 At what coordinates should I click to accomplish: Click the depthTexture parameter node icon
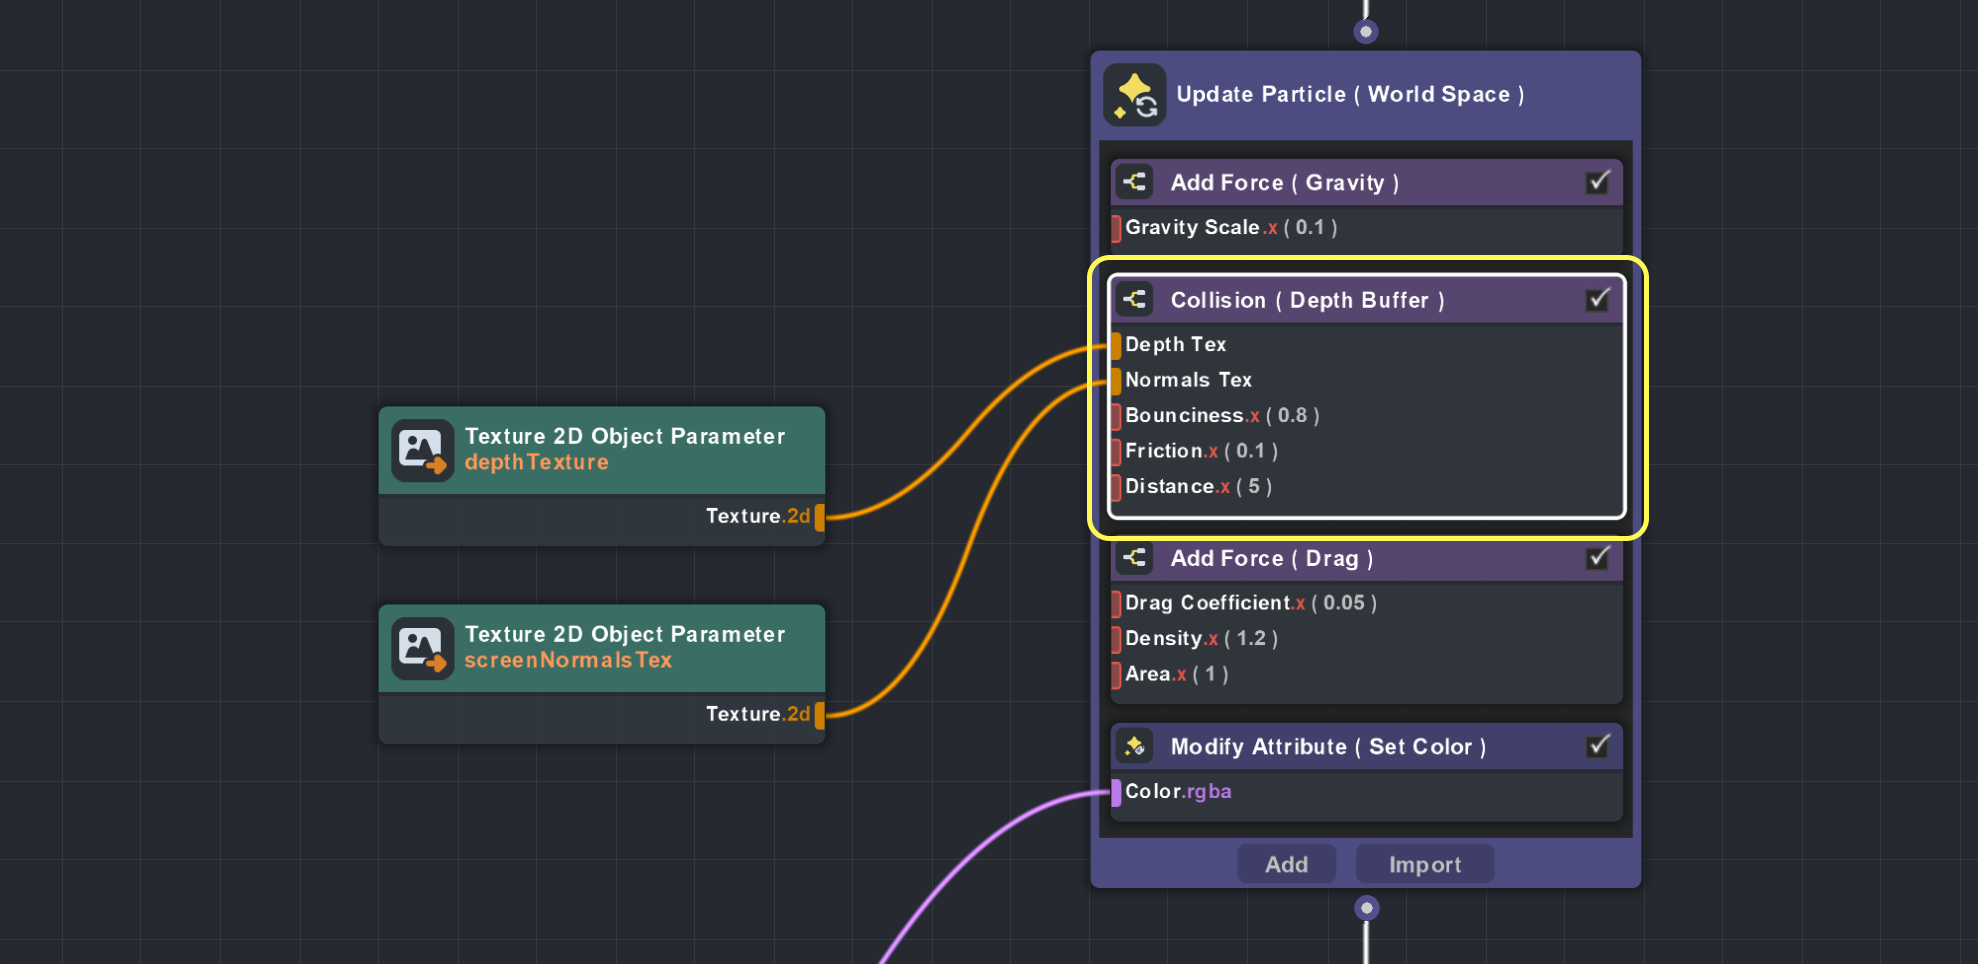pyautogui.click(x=422, y=450)
